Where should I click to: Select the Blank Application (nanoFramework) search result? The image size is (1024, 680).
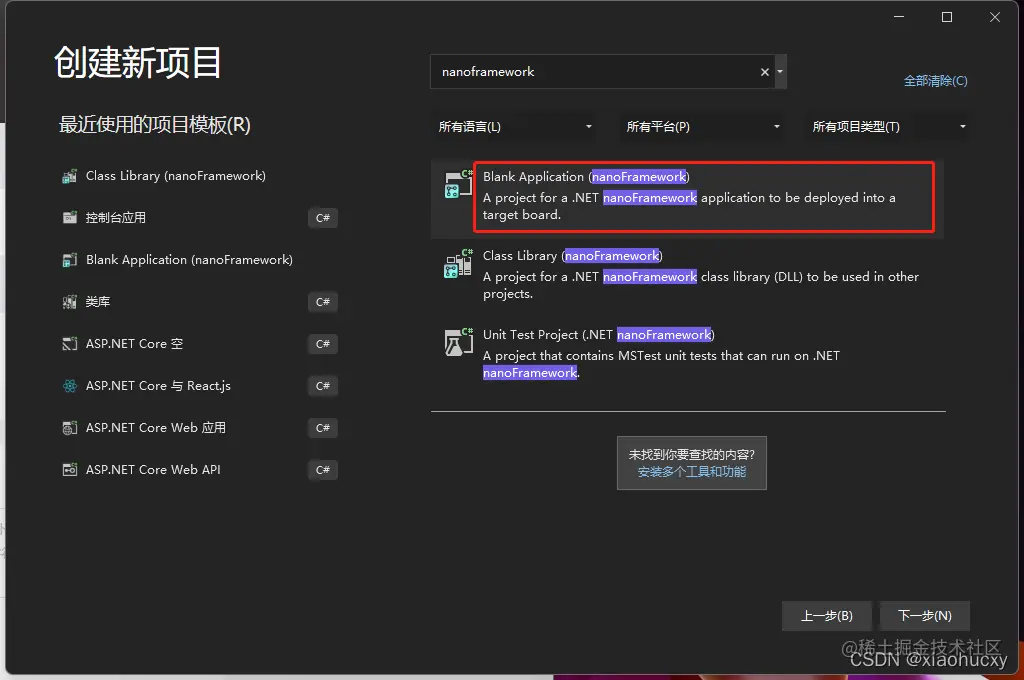pyautogui.click(x=688, y=197)
